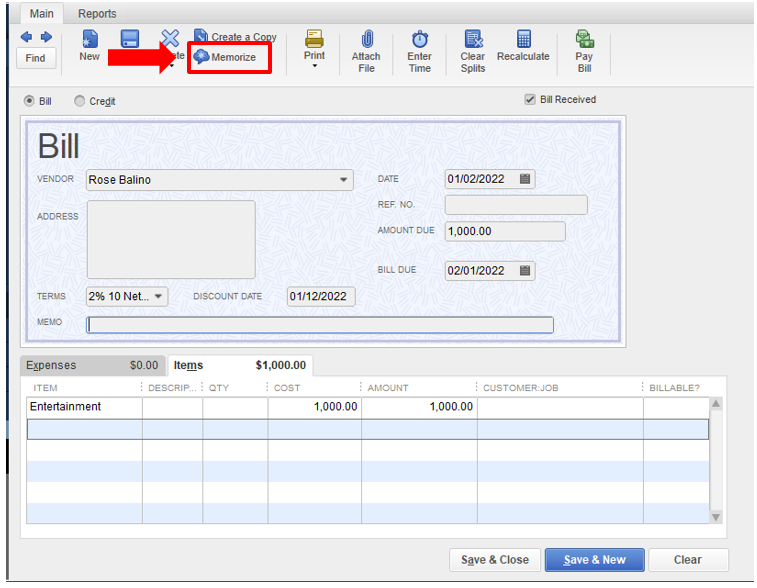Screen dimensions: 757x588
Task: Click the Save floppy disk icon
Action: [130, 39]
